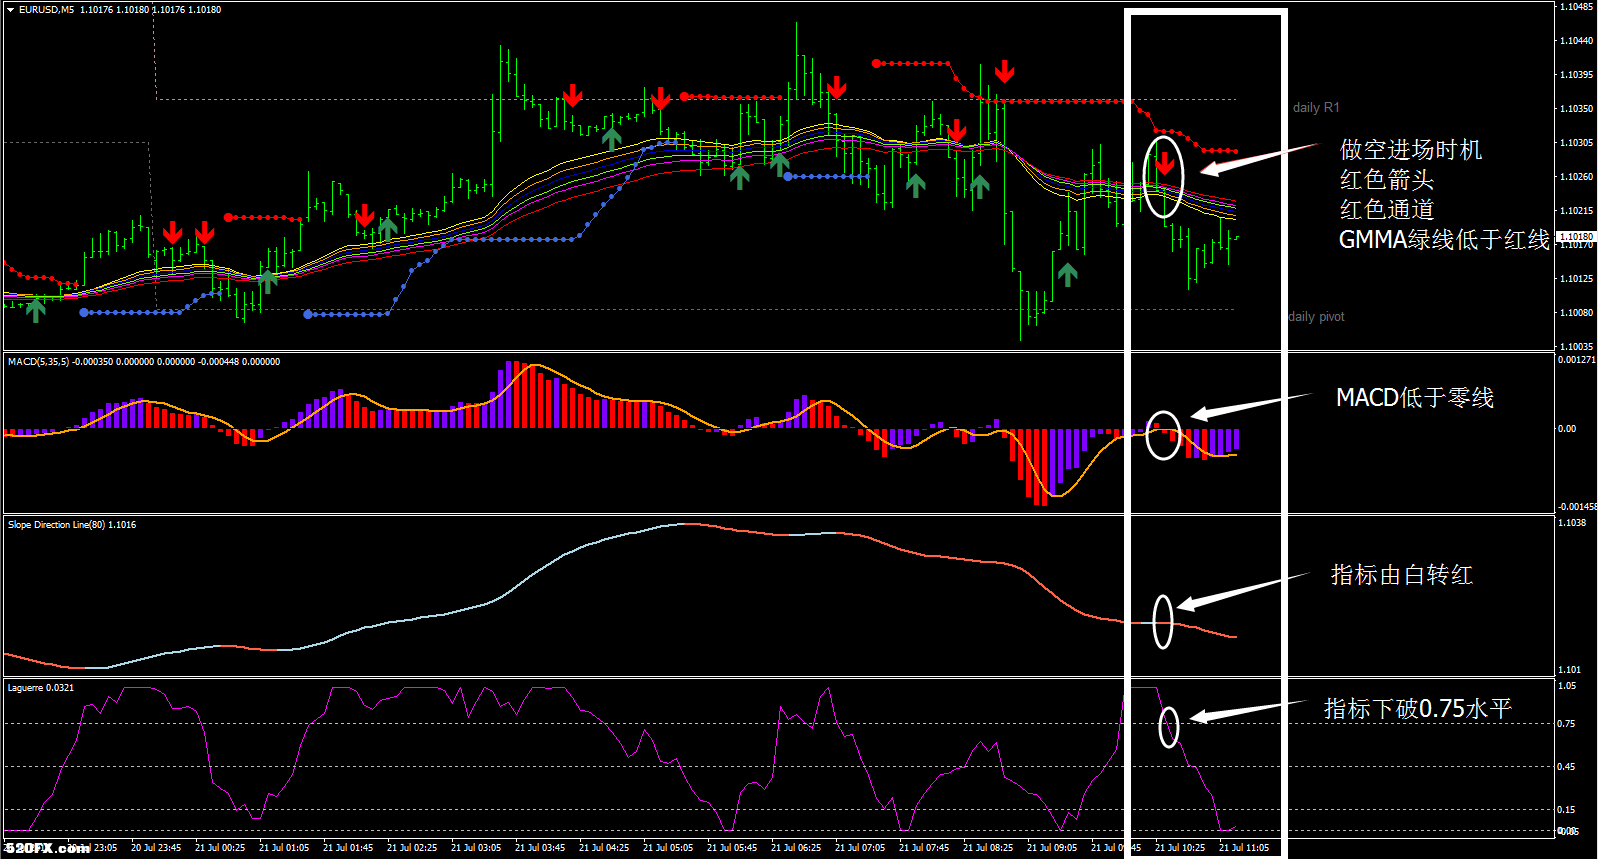Image resolution: width=1599 pixels, height=859 pixels.
Task: Click time axis label 21 Jul 03:05
Action: (x=476, y=848)
